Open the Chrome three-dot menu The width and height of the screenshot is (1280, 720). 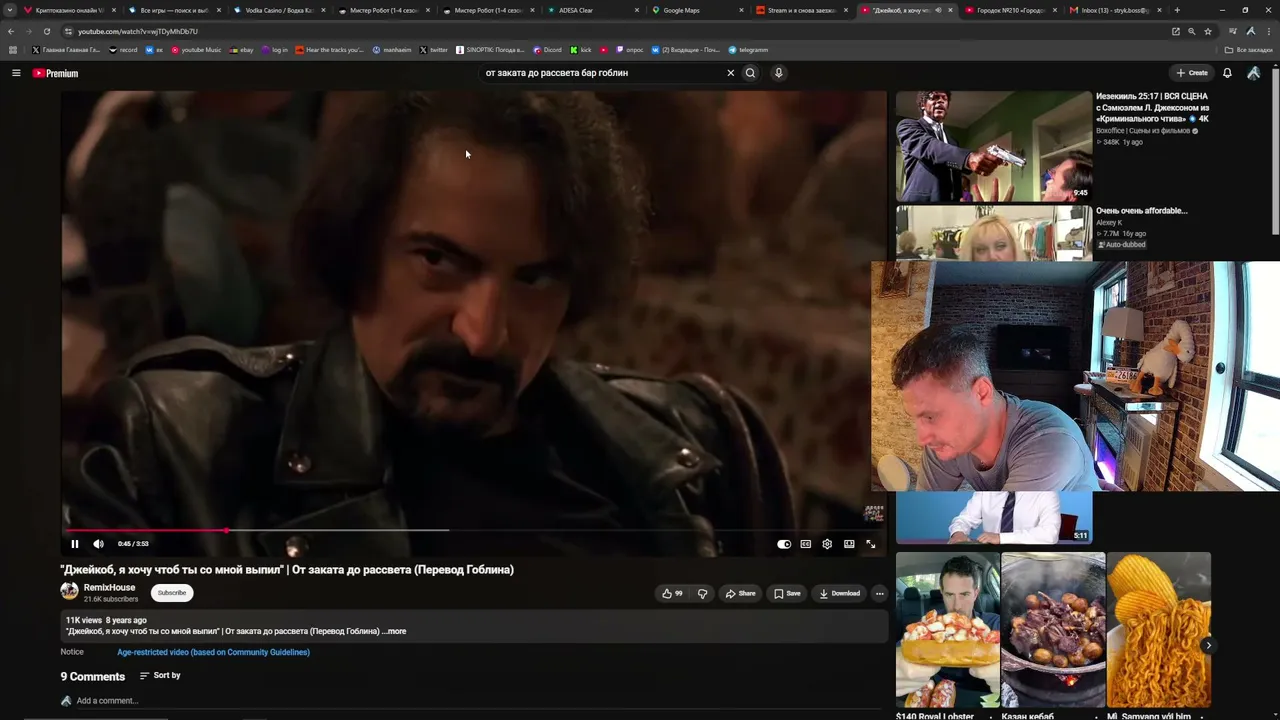point(1269,31)
